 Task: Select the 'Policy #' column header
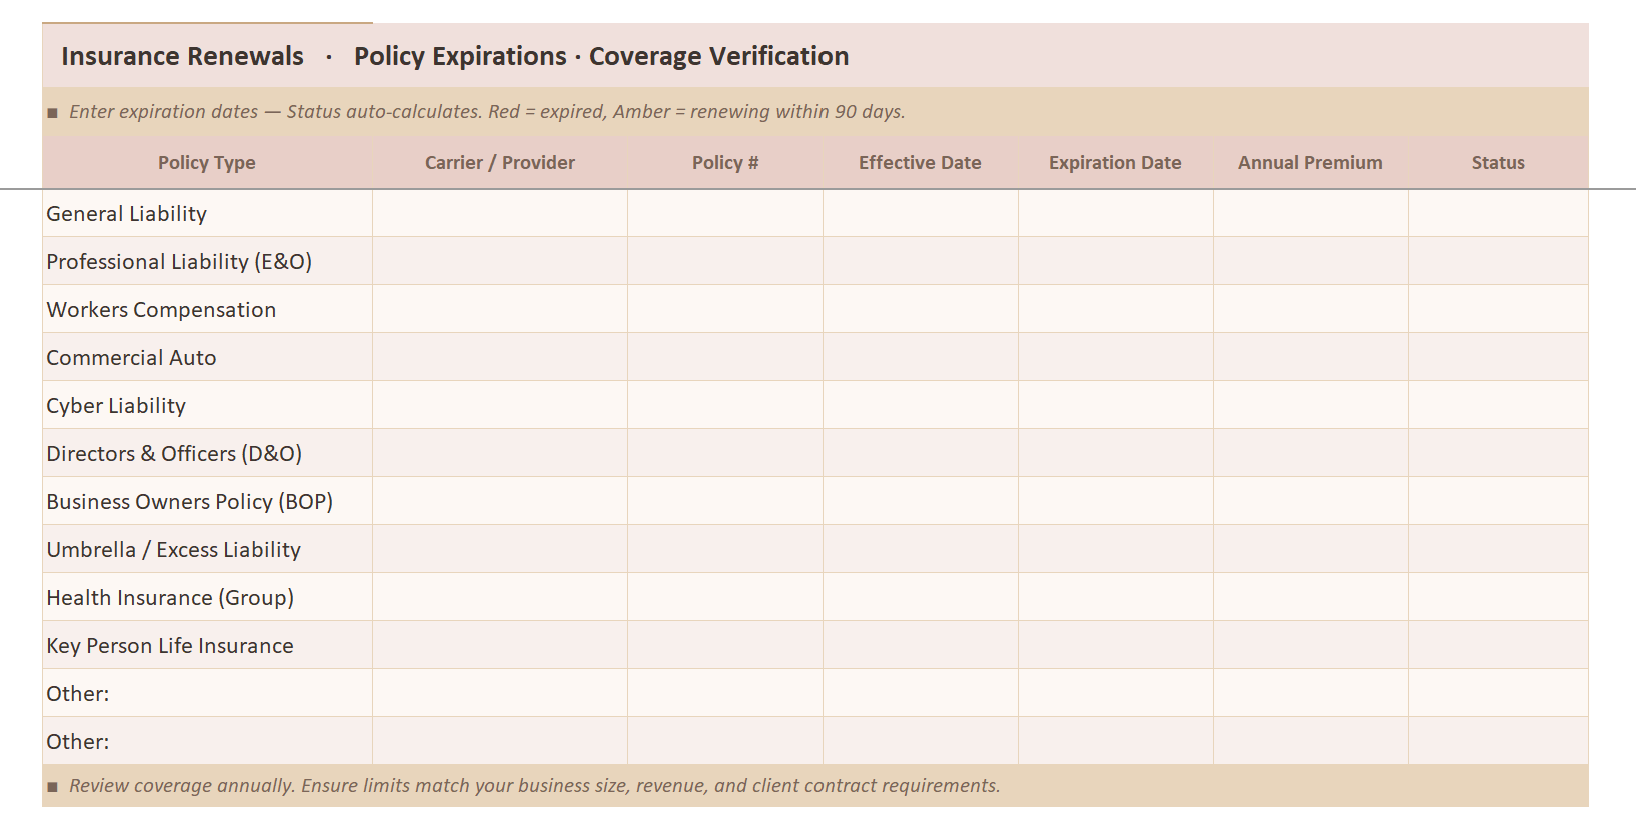click(725, 163)
